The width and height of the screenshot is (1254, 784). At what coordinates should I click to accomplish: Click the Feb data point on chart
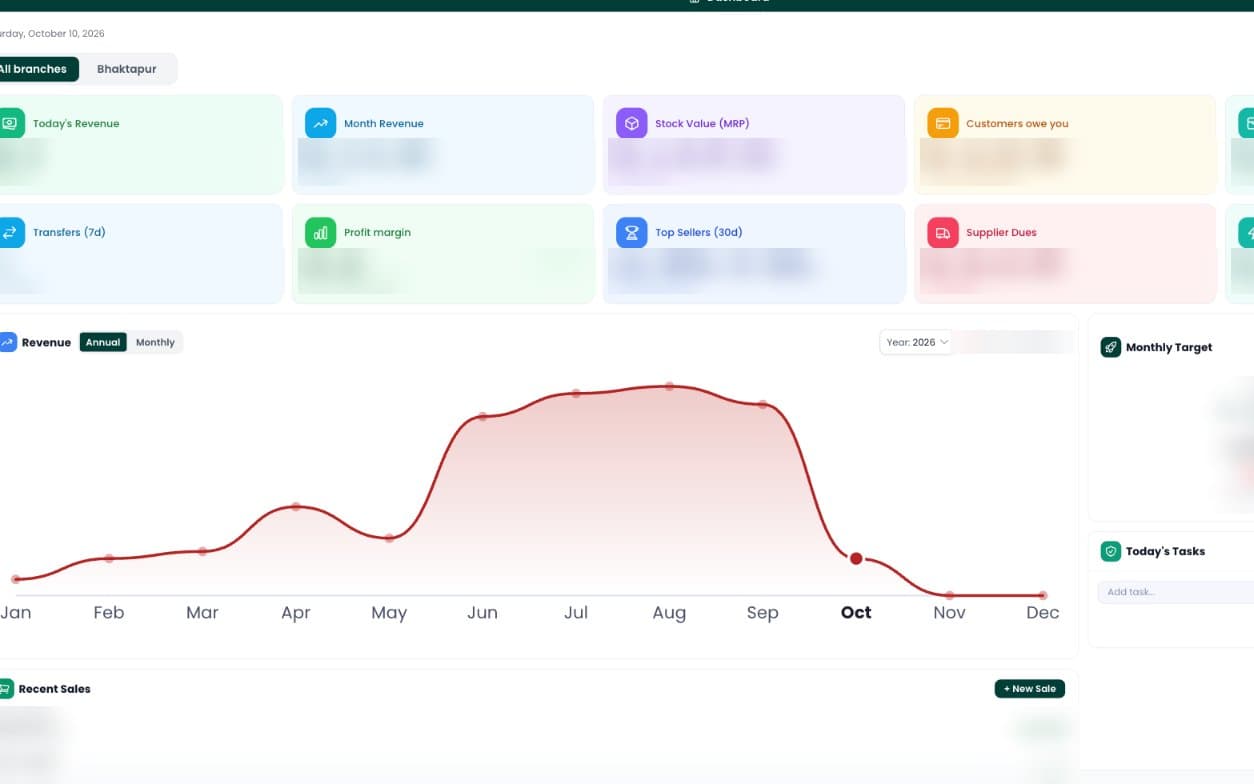(109, 558)
